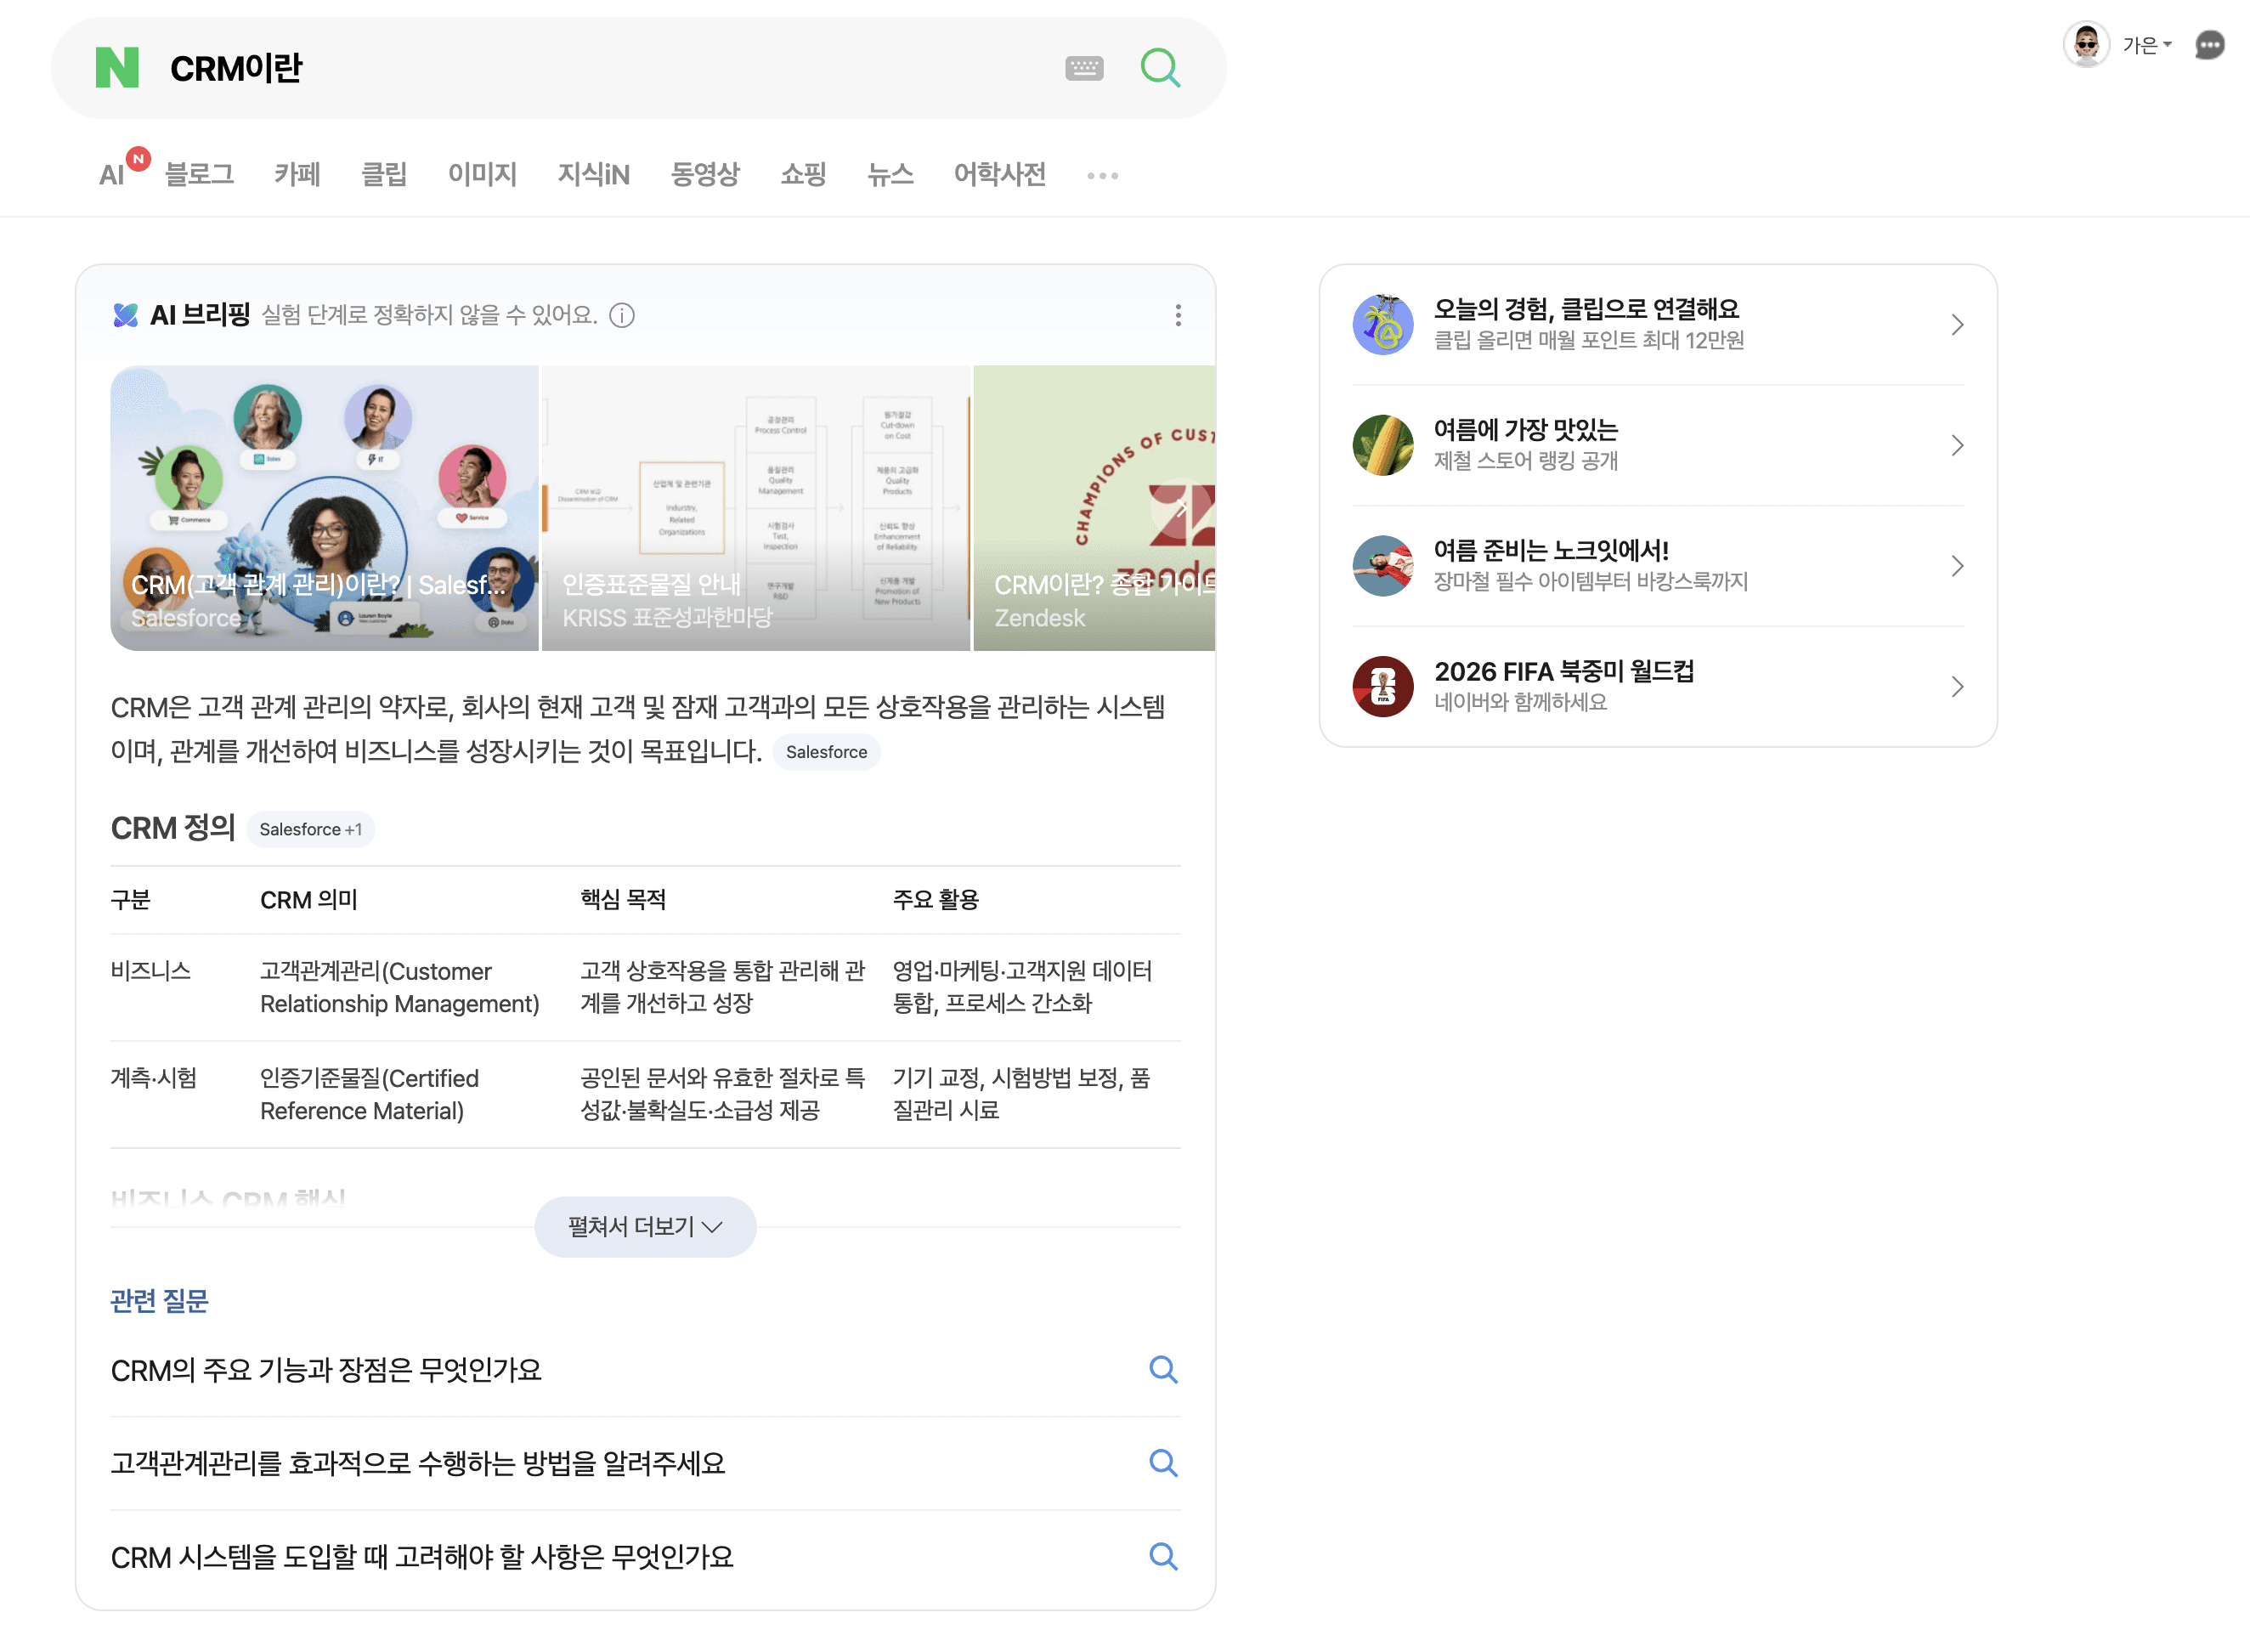Switch to the AI tab
The width and height of the screenshot is (2250, 1652).
point(112,175)
